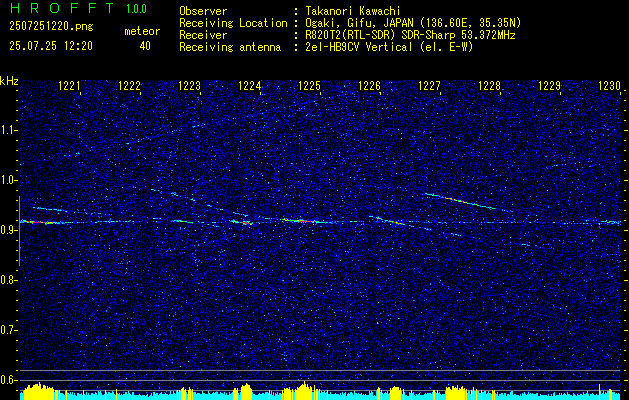
Task: Click frequency axis label 0.9
Action: click(7, 230)
